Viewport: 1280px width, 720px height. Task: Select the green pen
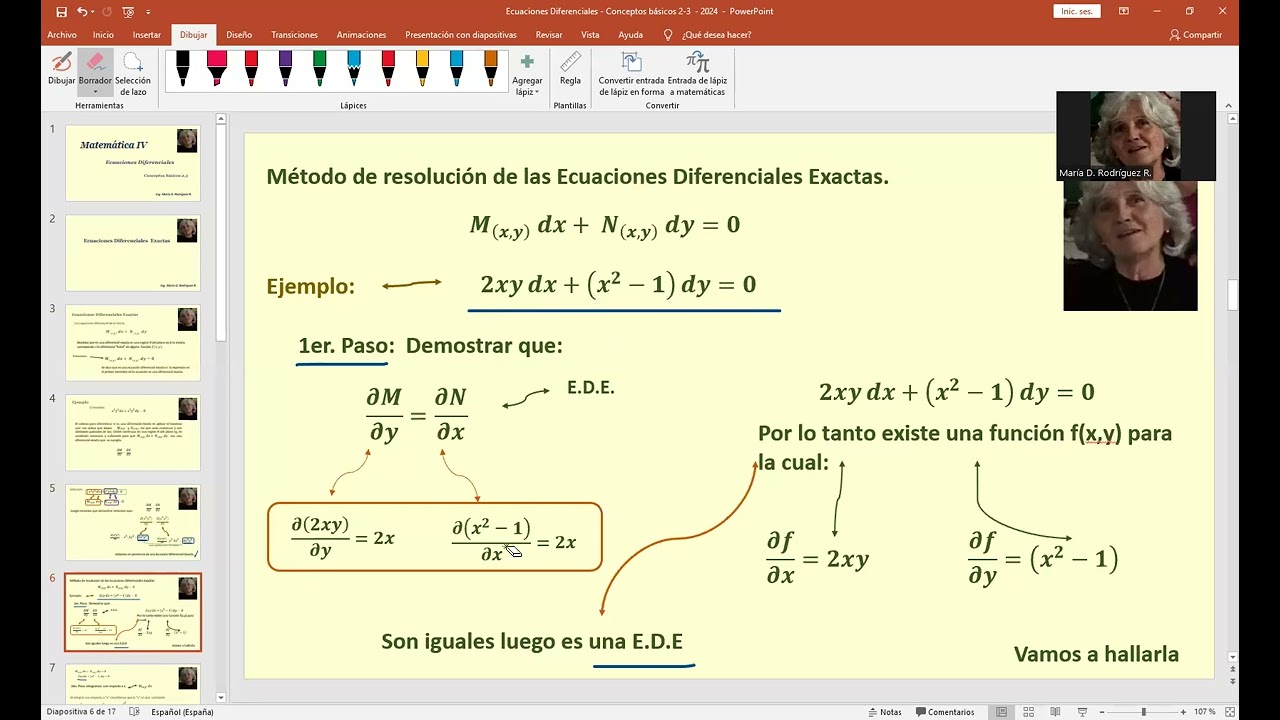point(319,68)
